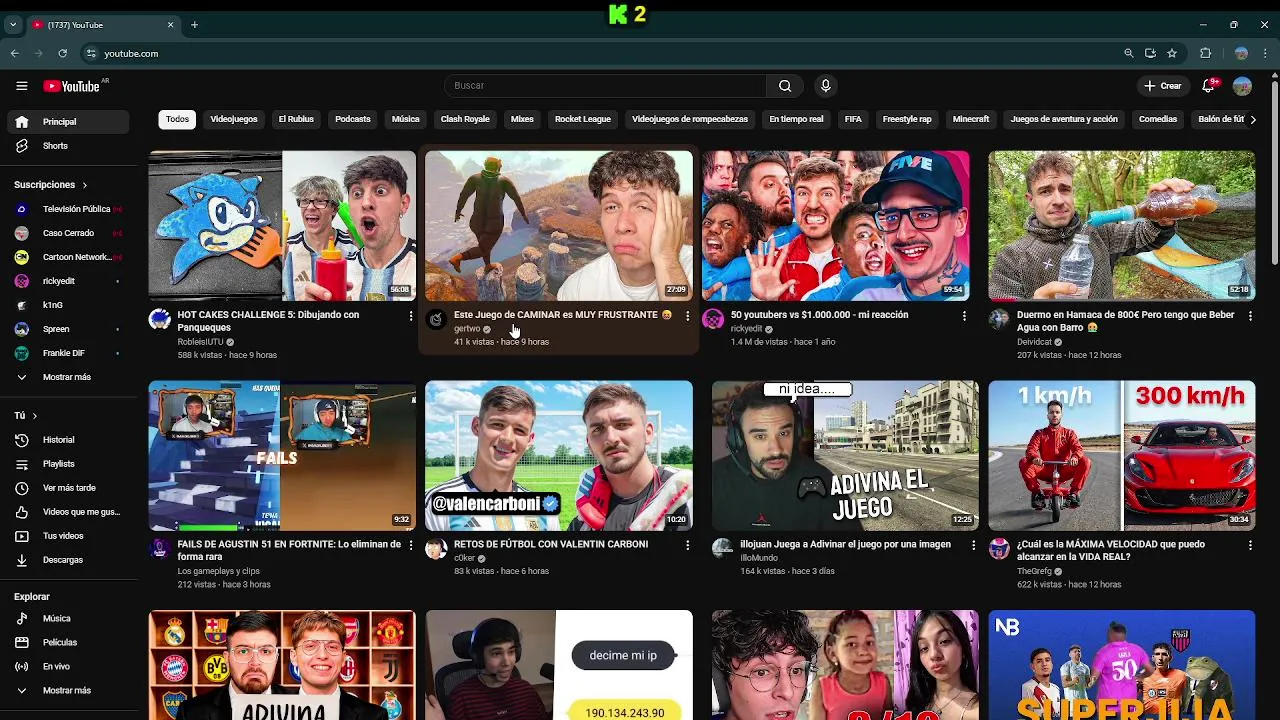Open the notifications bell

(x=1208, y=86)
